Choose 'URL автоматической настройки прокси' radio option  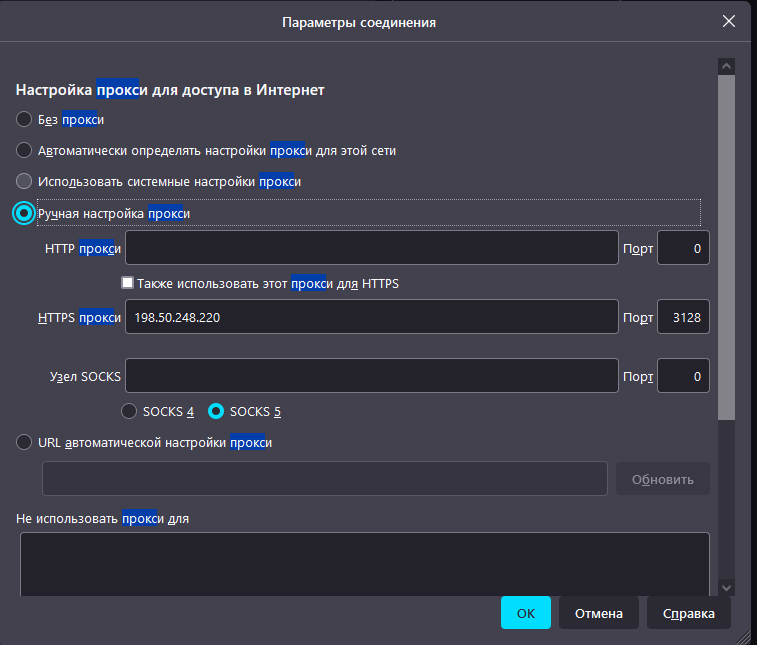24,442
